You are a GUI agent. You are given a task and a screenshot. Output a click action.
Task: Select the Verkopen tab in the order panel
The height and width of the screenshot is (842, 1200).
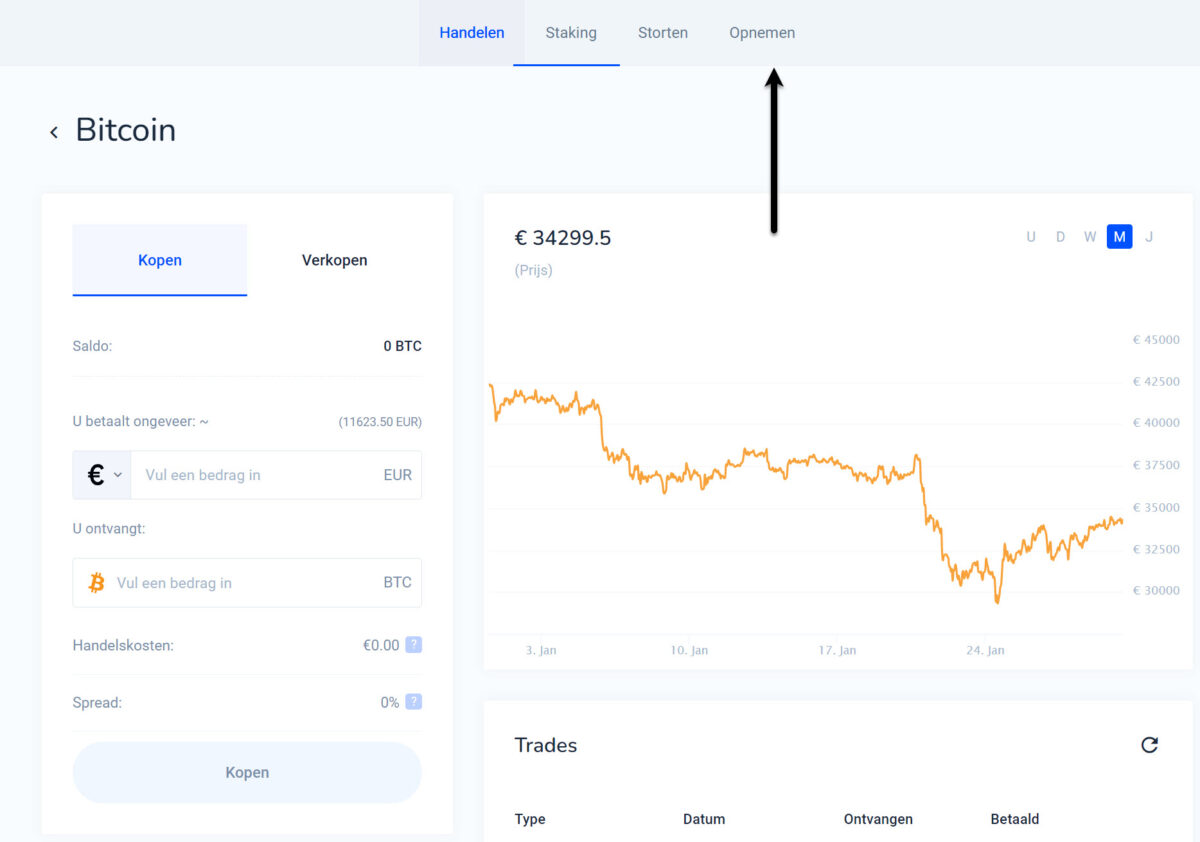tap(335, 260)
